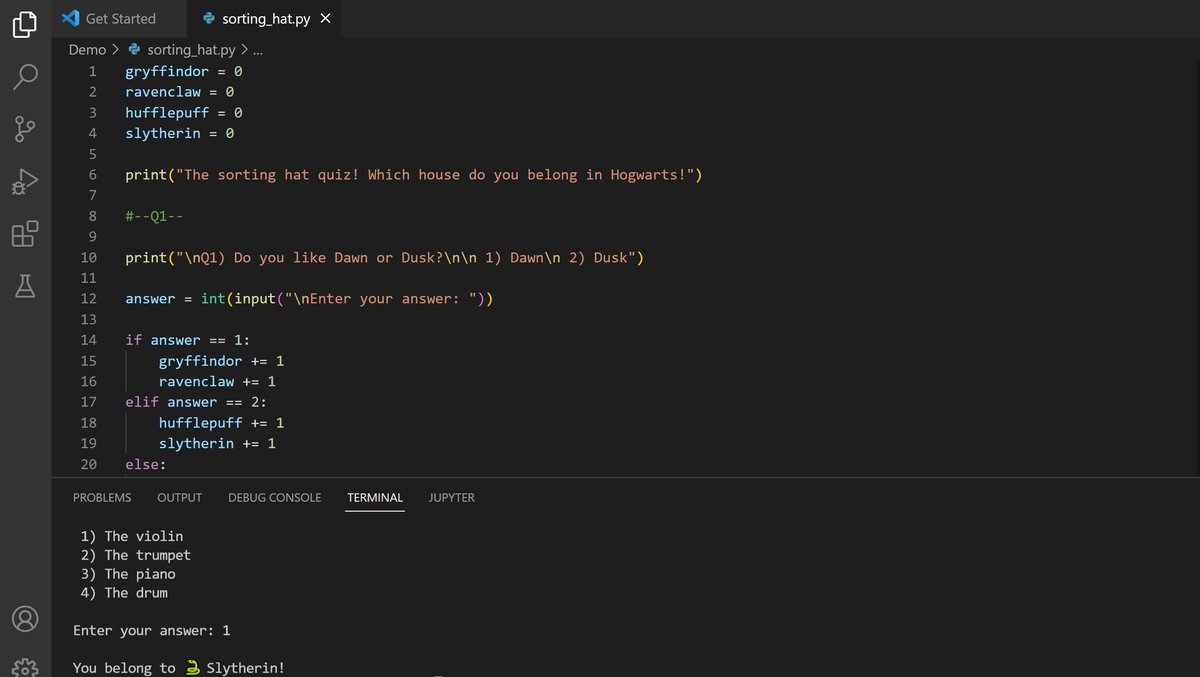Image resolution: width=1200 pixels, height=677 pixels.
Task: Click the line "answer = int(input(...))"
Action: click(310, 299)
